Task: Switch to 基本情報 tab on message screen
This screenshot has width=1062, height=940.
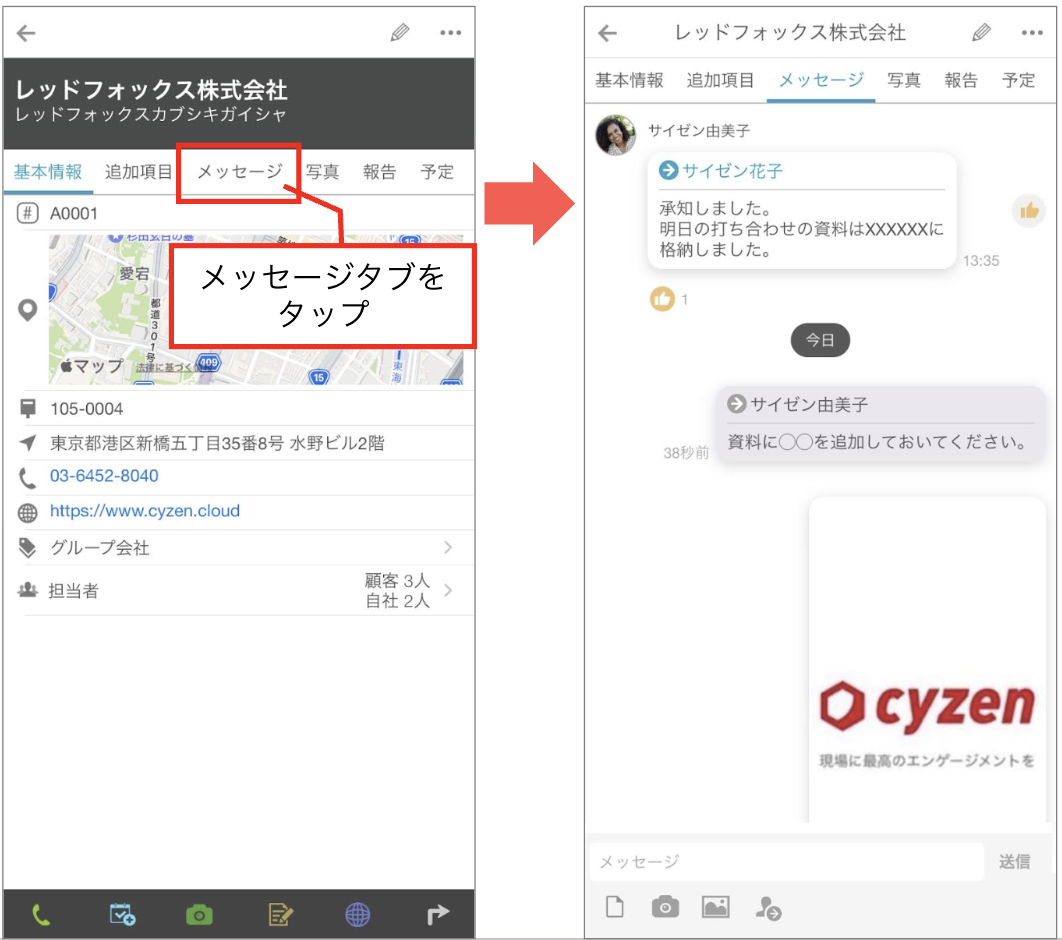Action: (629, 81)
